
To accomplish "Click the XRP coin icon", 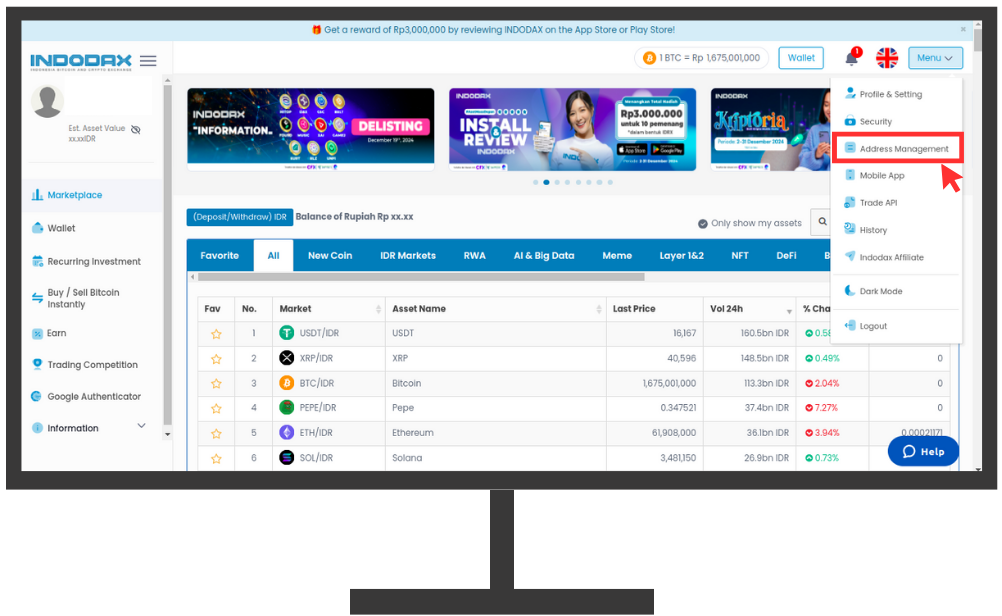I will 287,358.
